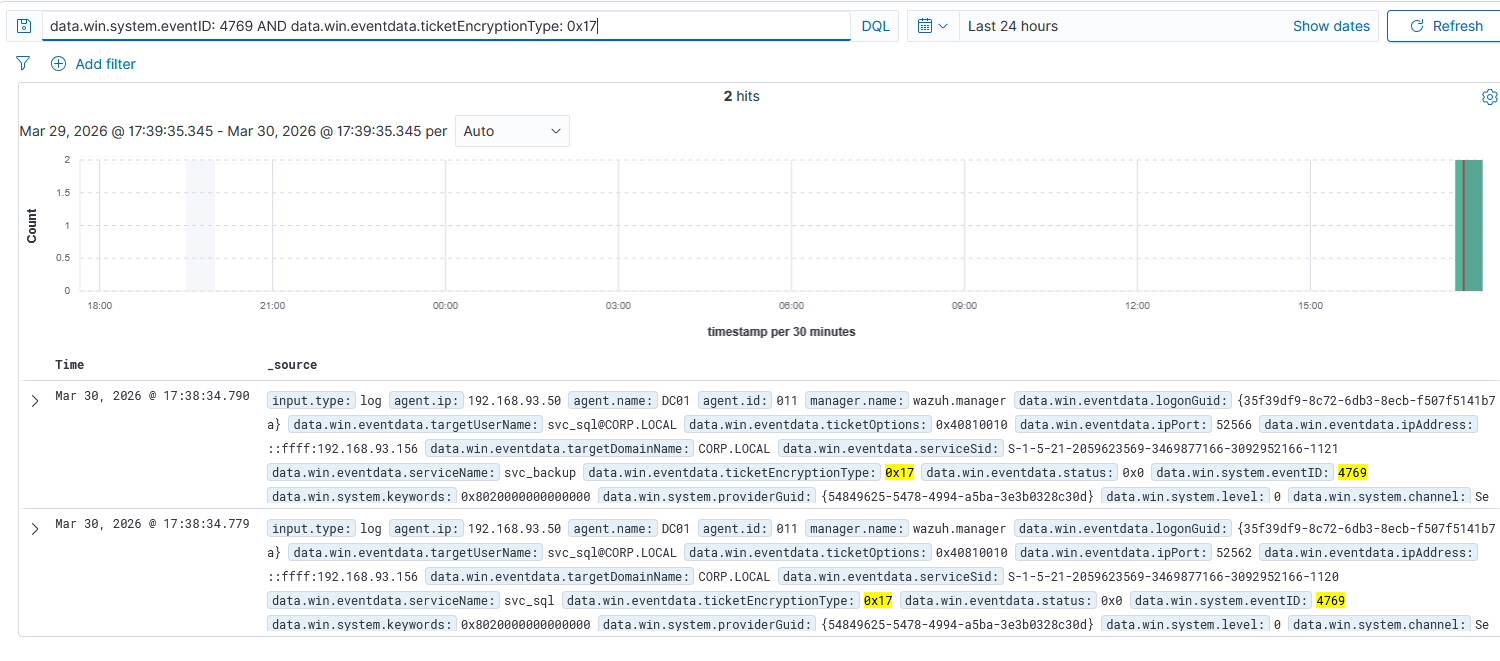Click ipPort value 52566

[1233, 424]
